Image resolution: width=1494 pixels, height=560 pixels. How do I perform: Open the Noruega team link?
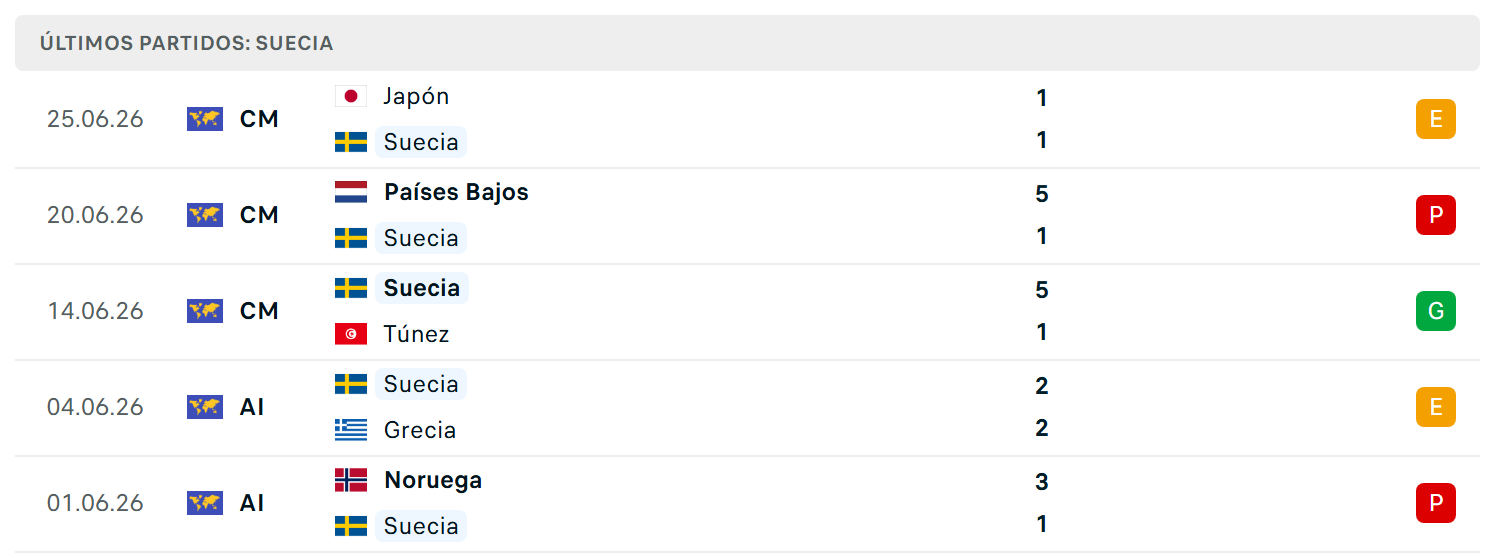433,480
